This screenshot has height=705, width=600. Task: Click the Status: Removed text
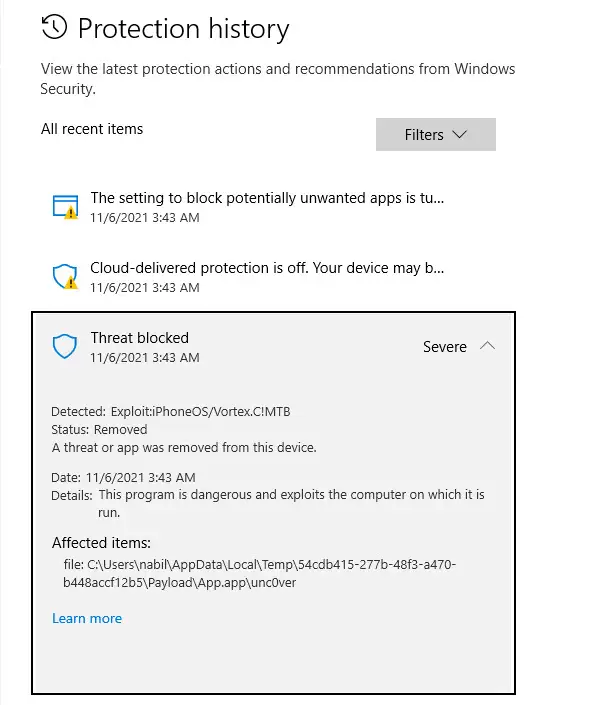[x=99, y=429]
